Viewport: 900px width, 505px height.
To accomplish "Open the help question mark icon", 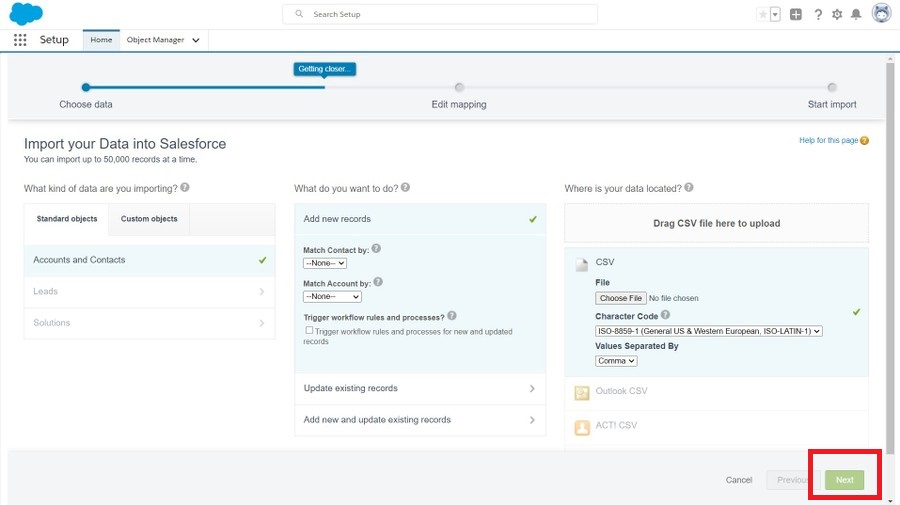I will tap(818, 14).
